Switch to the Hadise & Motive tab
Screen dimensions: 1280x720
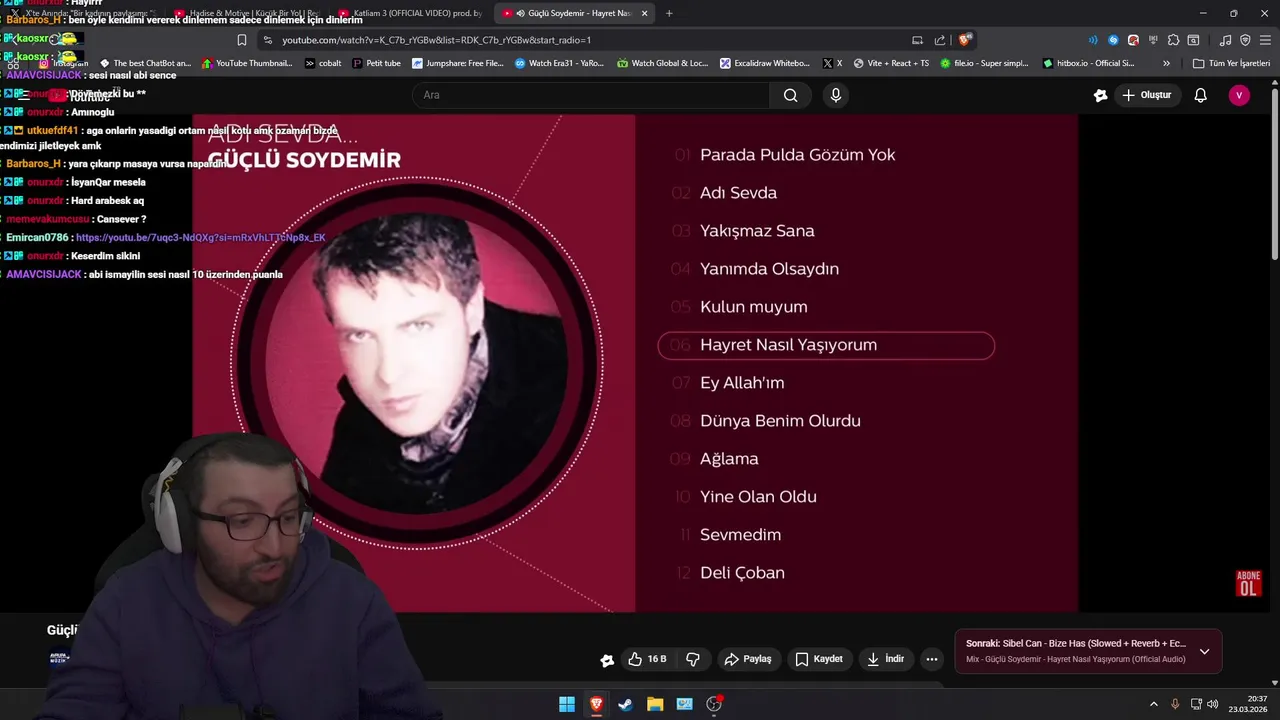click(247, 13)
